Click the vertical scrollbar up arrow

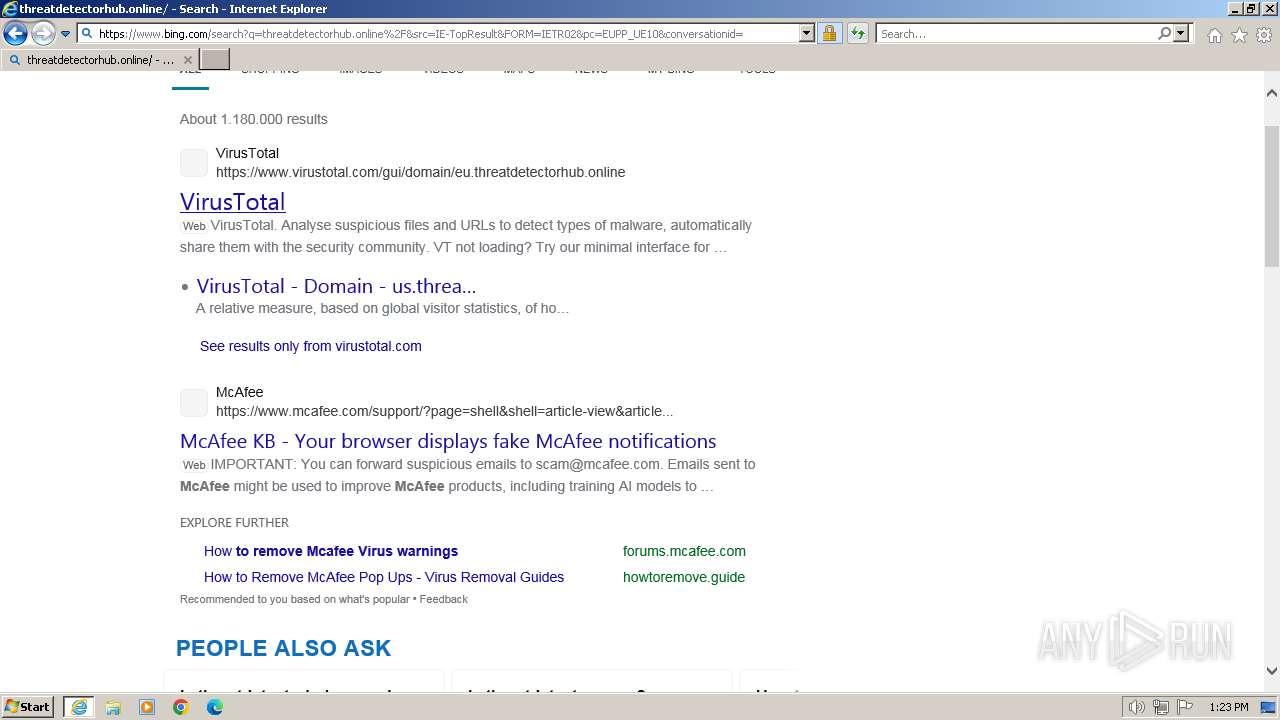coord(1271,93)
